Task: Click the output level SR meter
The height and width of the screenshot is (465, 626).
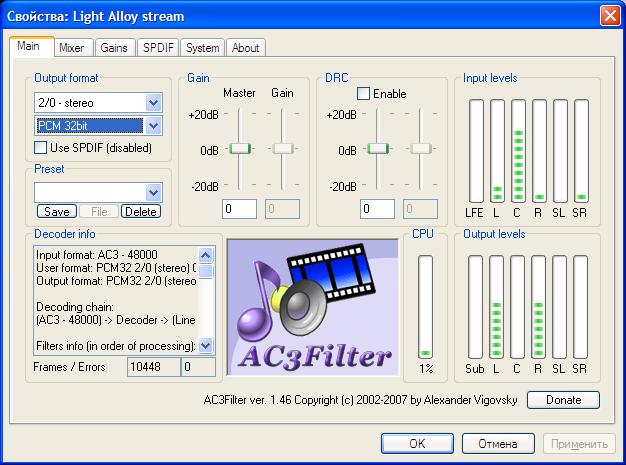Action: click(x=580, y=307)
